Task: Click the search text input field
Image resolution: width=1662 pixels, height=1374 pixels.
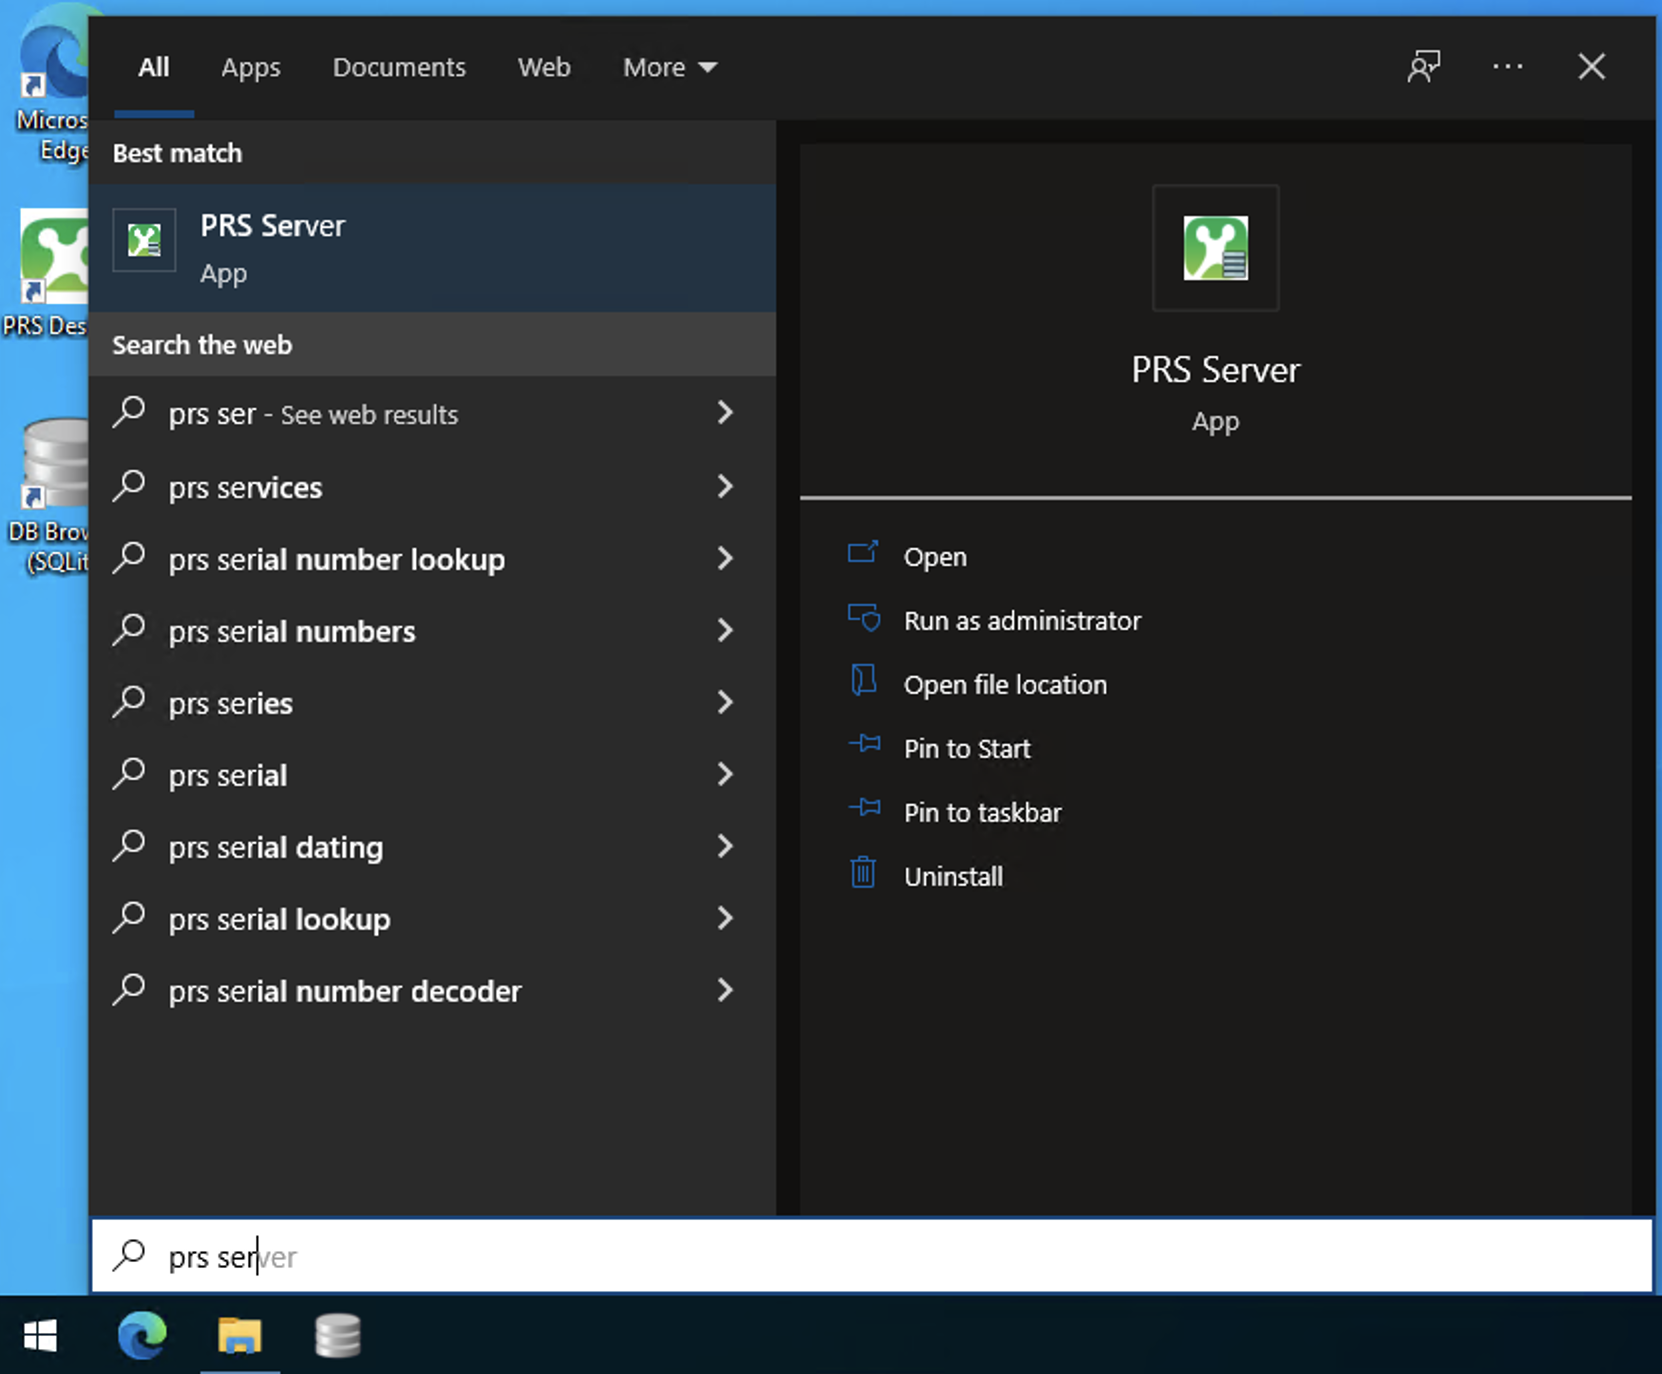Action: click(x=871, y=1255)
